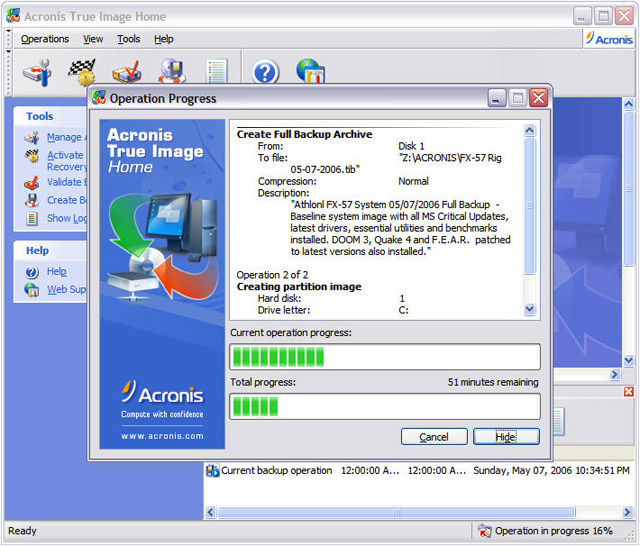Open the Web Support sidebar link
The image size is (640, 546).
66,289
